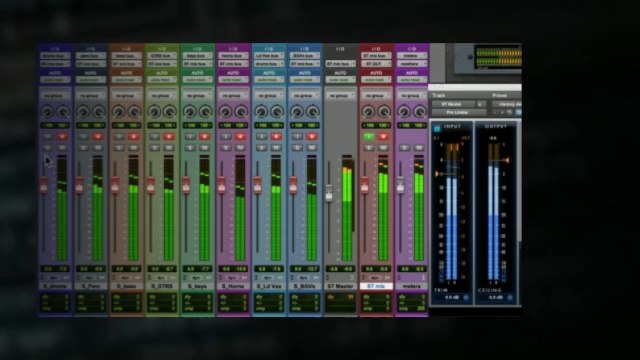Open automation mode selector on S_Horns

(233, 80)
